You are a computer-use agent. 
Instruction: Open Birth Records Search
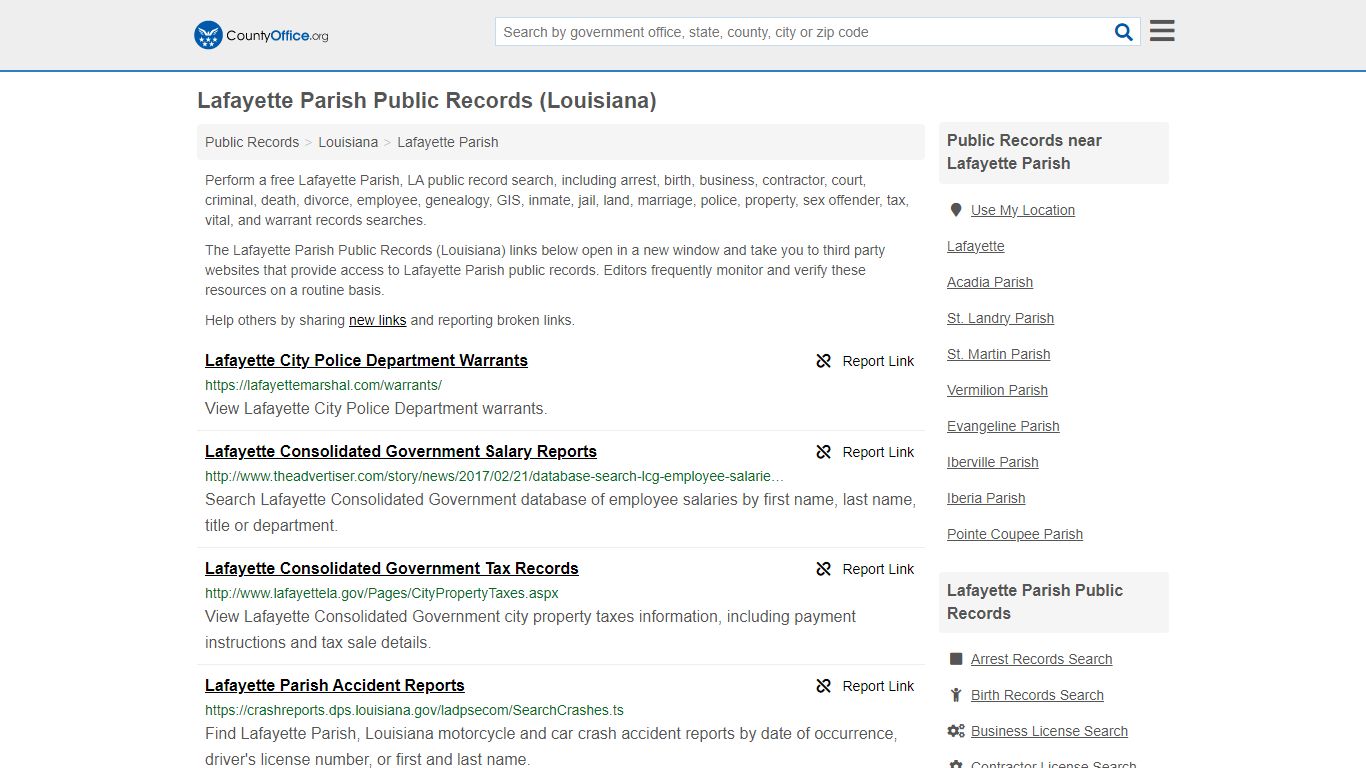click(x=1037, y=695)
